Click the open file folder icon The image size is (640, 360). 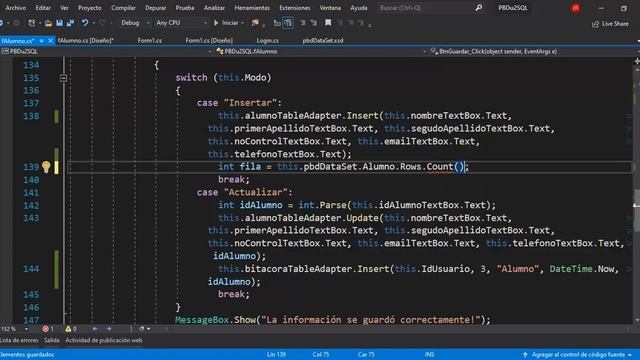[48, 23]
